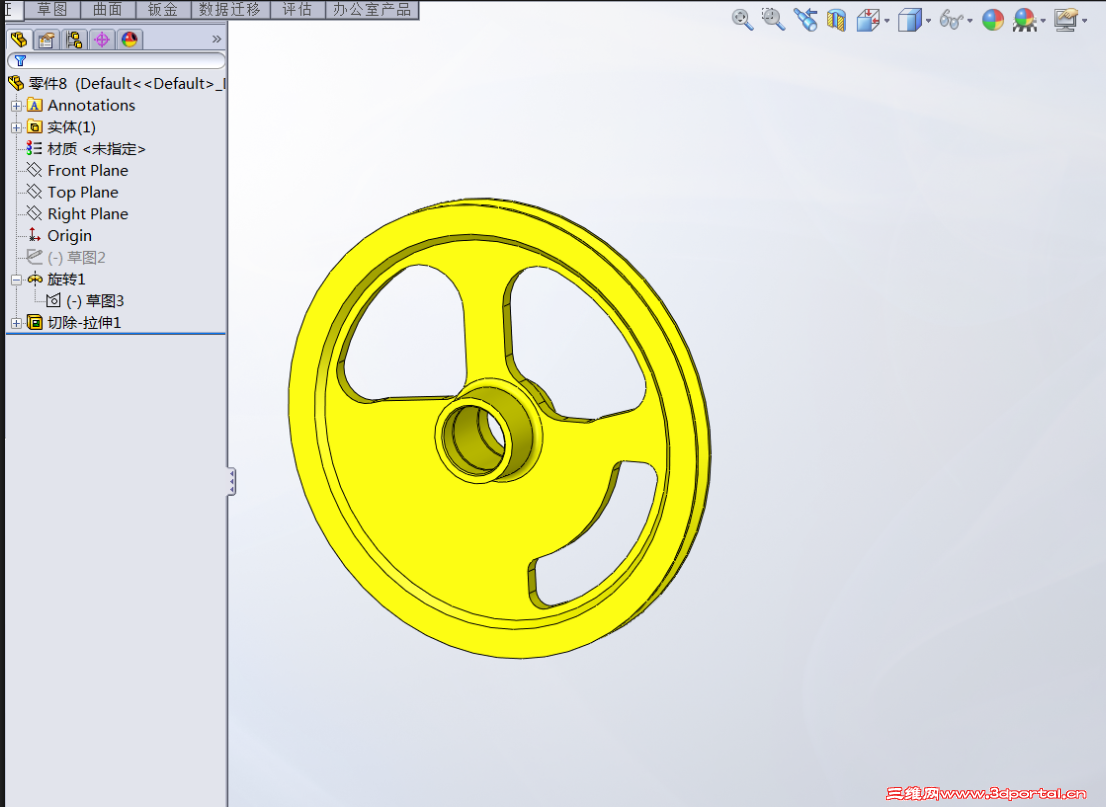Select Front Plane in tree

click(87, 171)
